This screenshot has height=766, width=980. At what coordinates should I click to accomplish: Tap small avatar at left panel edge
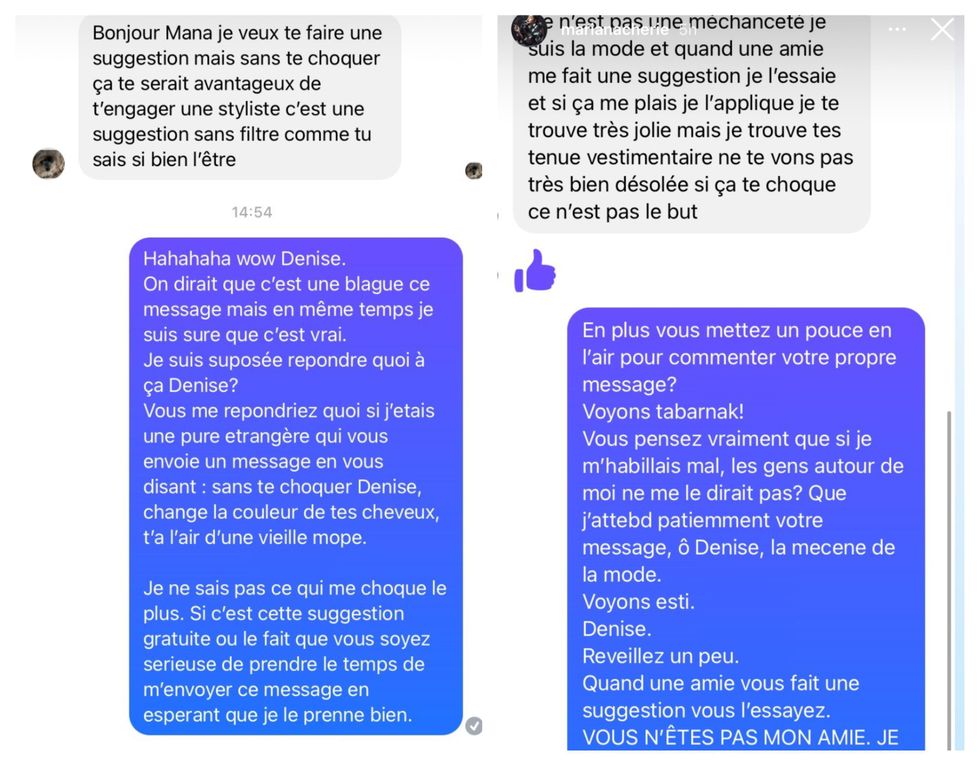(474, 170)
